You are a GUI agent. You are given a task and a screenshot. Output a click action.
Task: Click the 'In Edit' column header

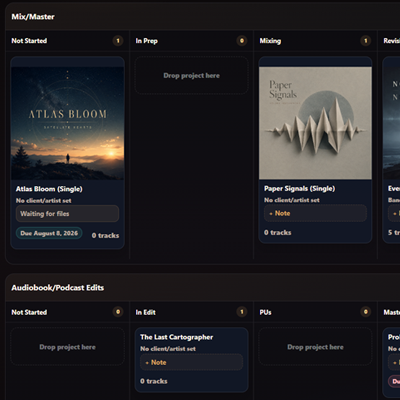(x=146, y=312)
